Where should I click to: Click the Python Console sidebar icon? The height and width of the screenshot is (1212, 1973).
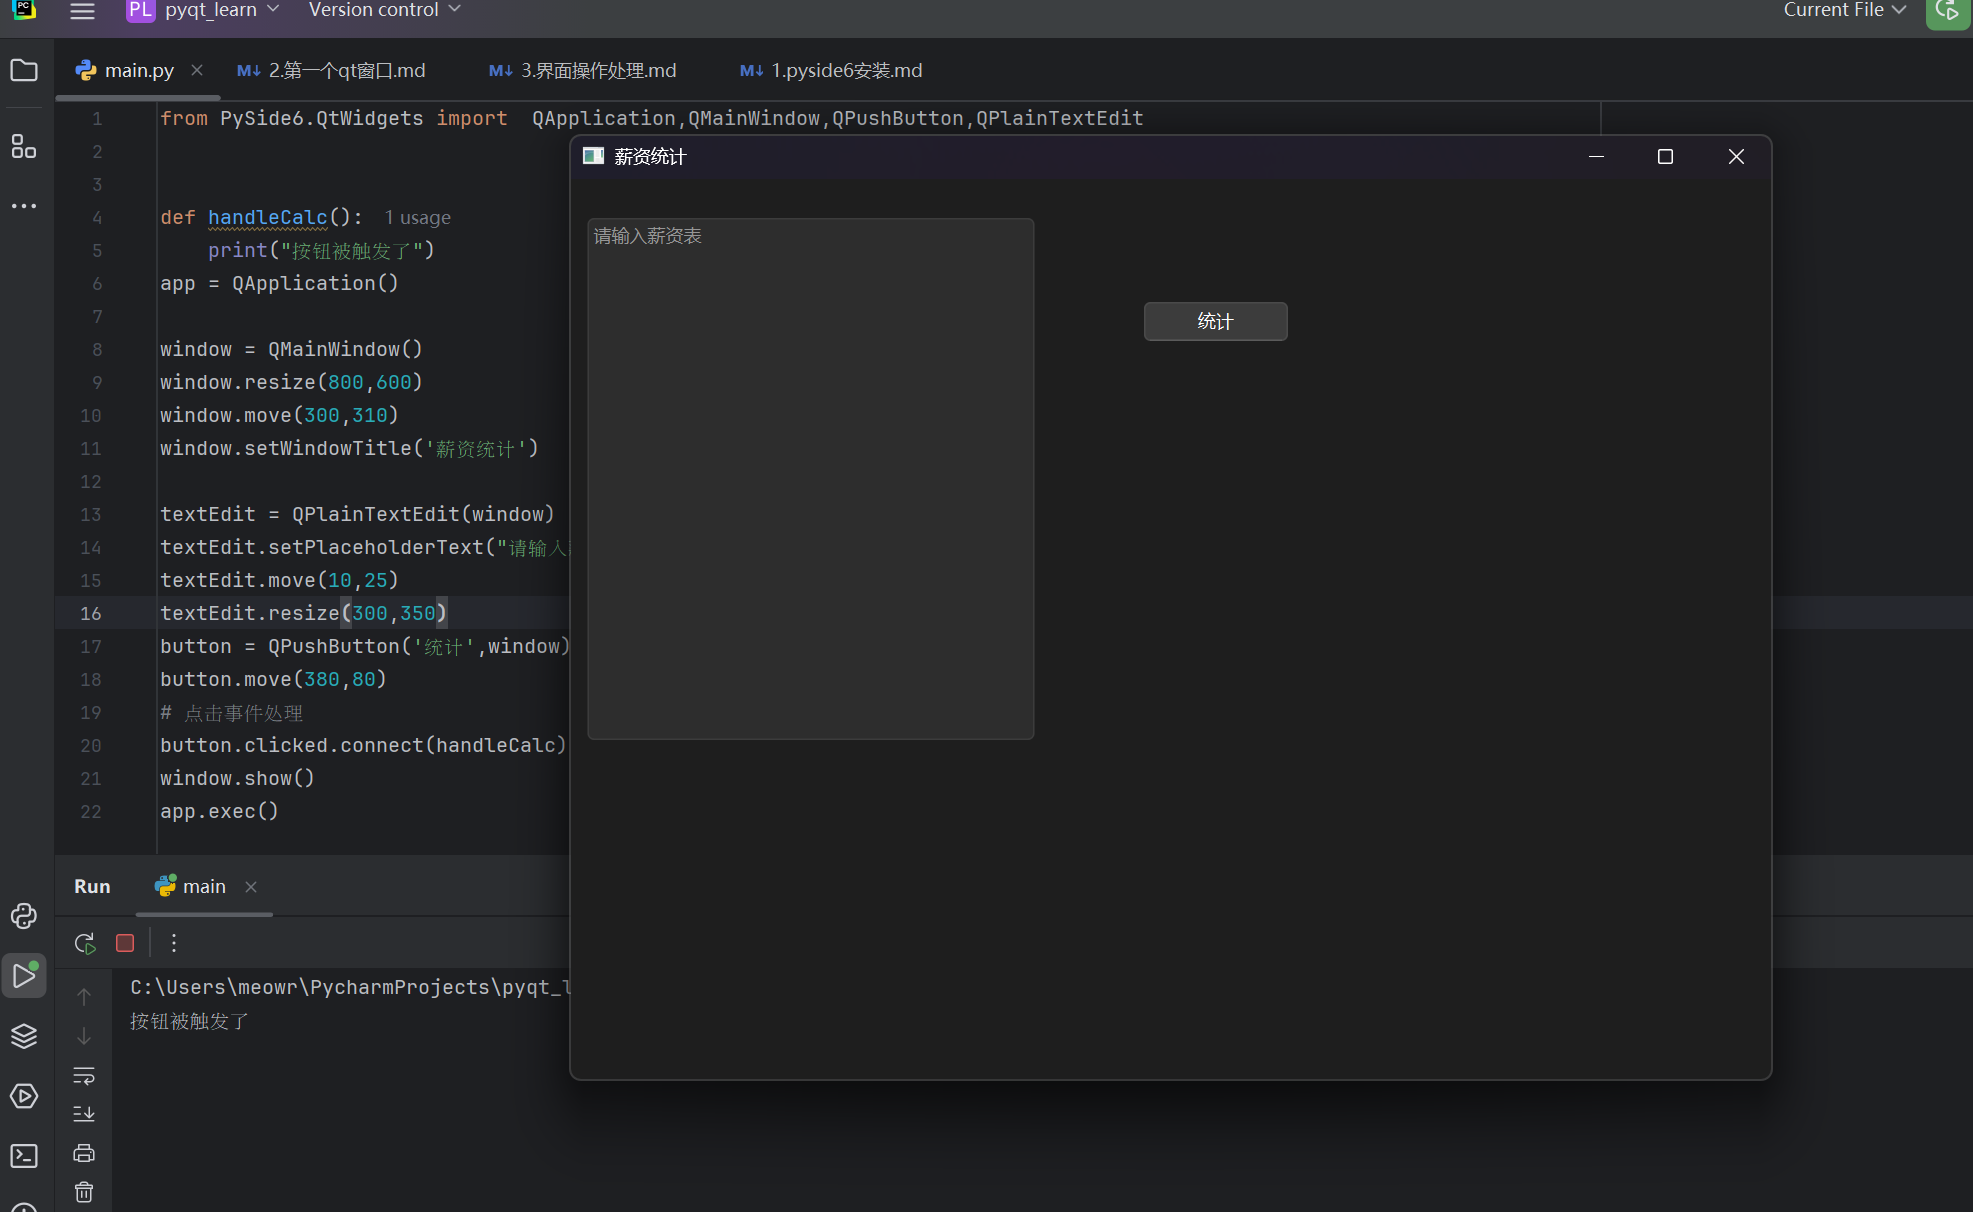tap(24, 916)
